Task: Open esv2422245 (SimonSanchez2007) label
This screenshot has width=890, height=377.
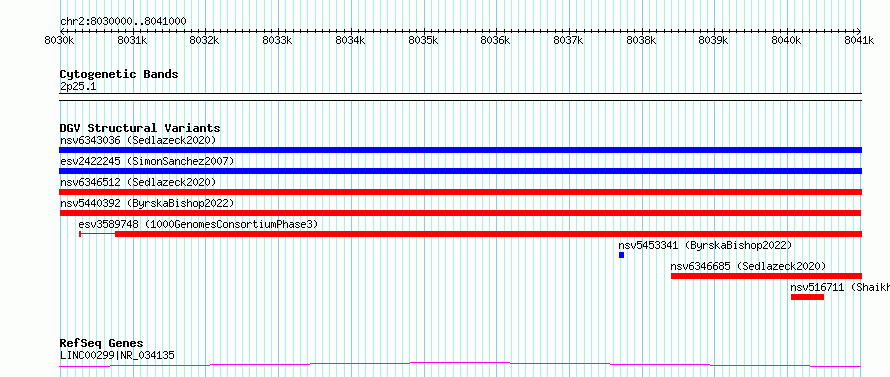Action: (147, 161)
